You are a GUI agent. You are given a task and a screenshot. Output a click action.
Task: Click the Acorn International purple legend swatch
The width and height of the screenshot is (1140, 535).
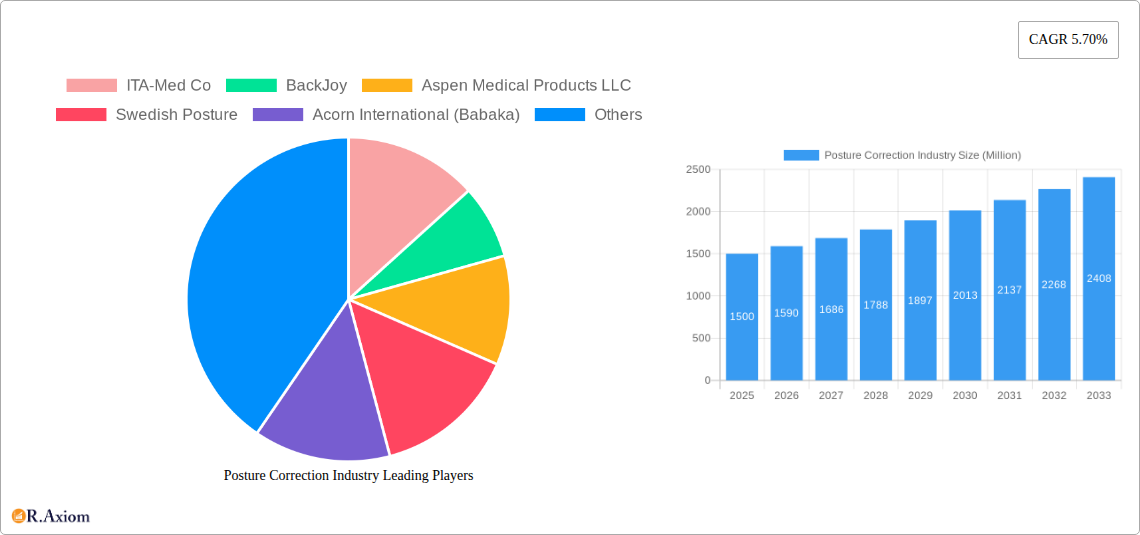(x=278, y=115)
